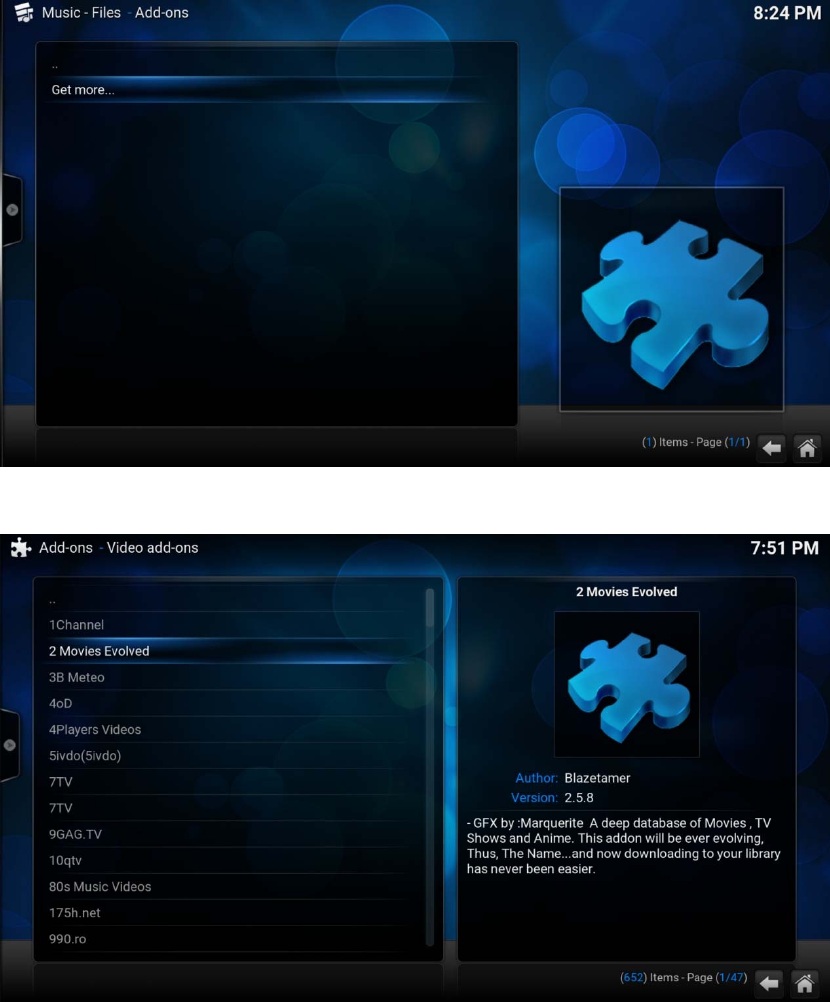This screenshot has width=830, height=1002.
Task: Click the puzzle icon beside Add-ons title
Action: (x=21, y=548)
